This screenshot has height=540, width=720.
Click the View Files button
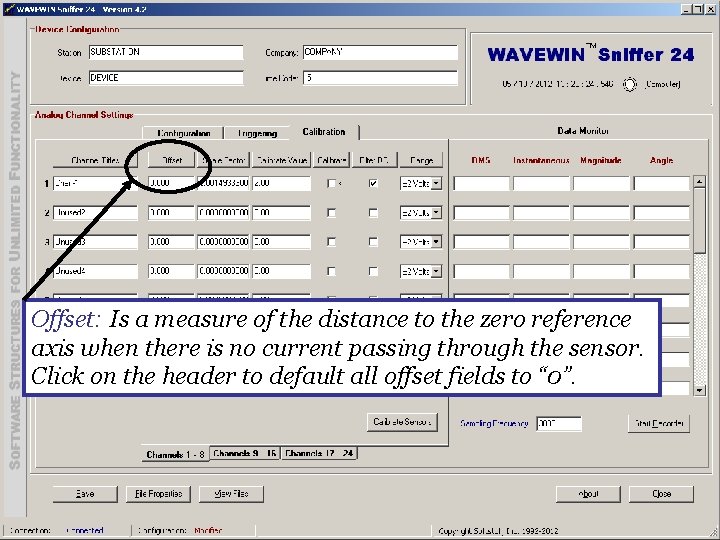(x=231, y=494)
